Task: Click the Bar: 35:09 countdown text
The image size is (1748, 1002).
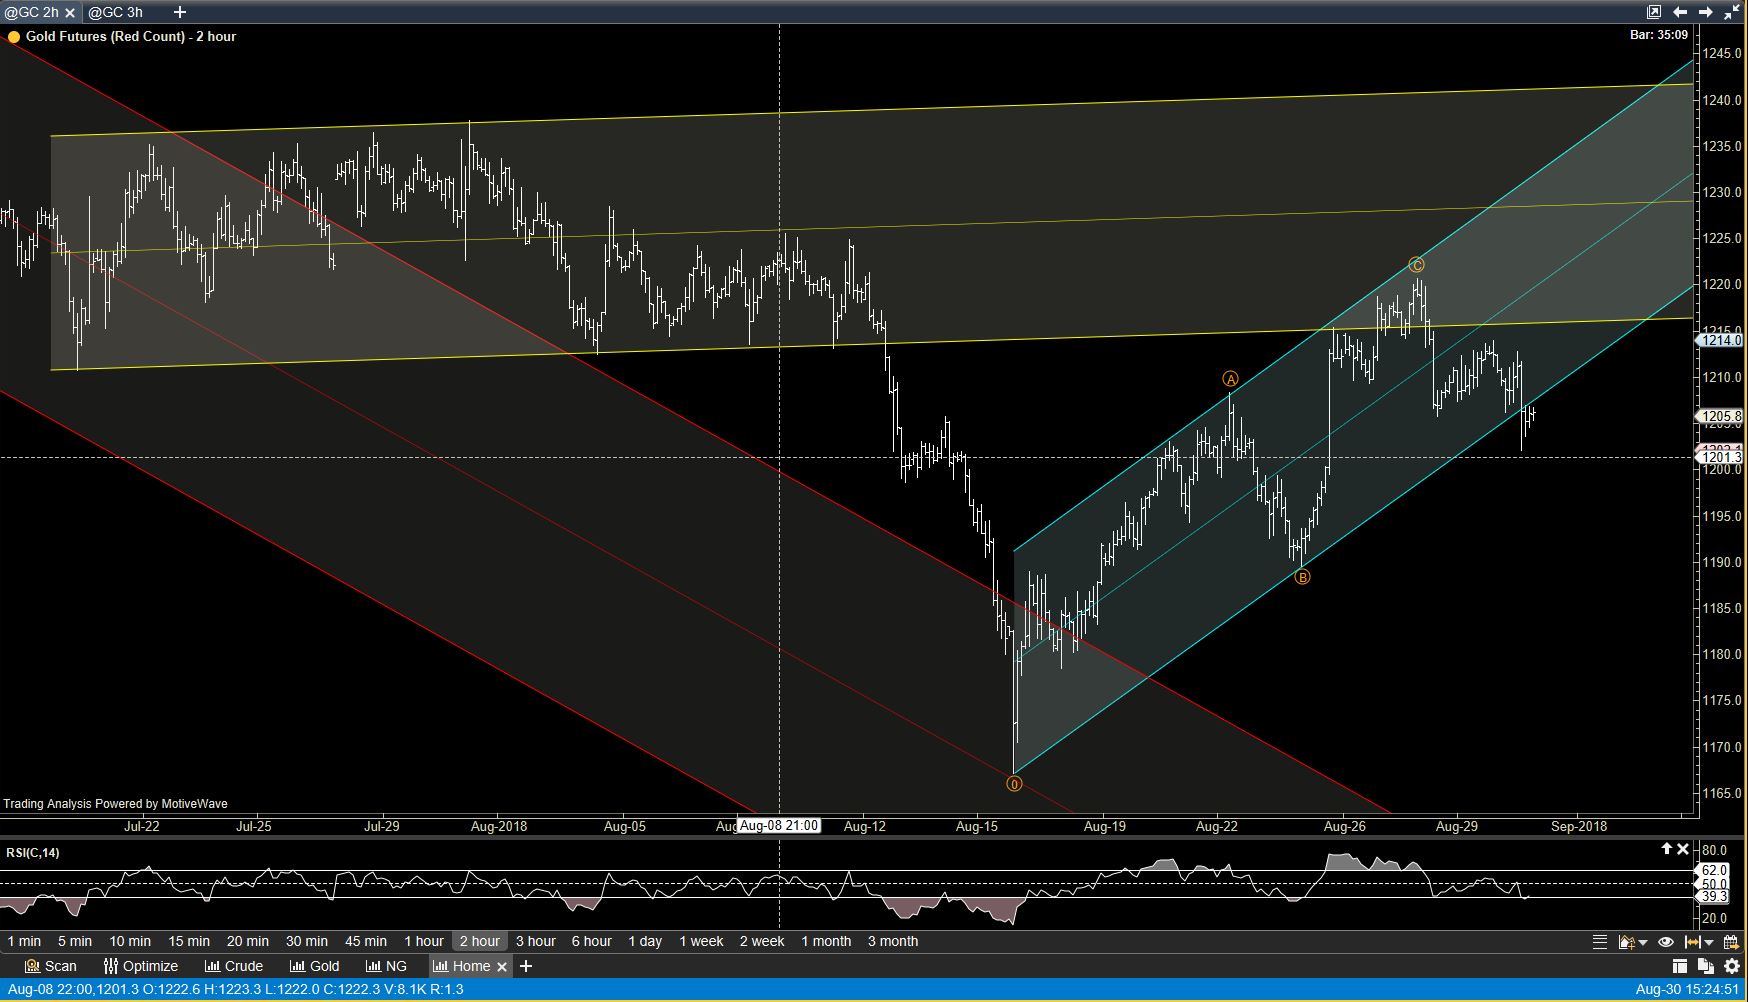Action: tap(1659, 35)
